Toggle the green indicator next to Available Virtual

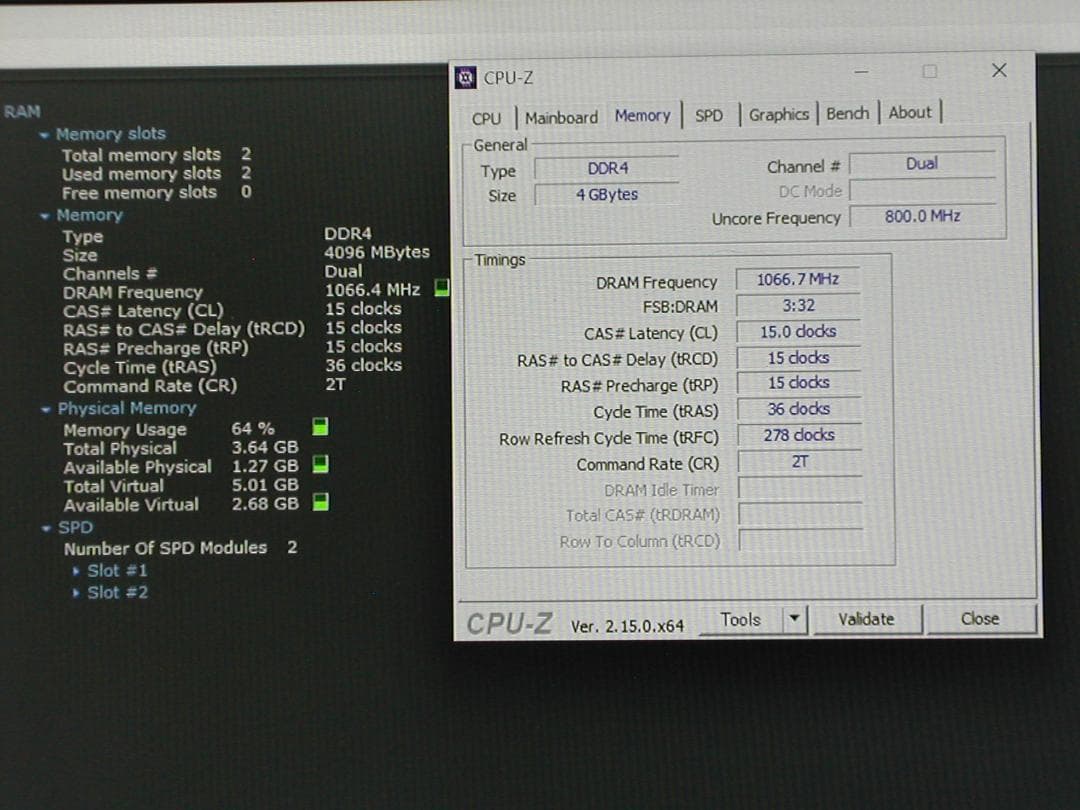pyautogui.click(x=319, y=503)
